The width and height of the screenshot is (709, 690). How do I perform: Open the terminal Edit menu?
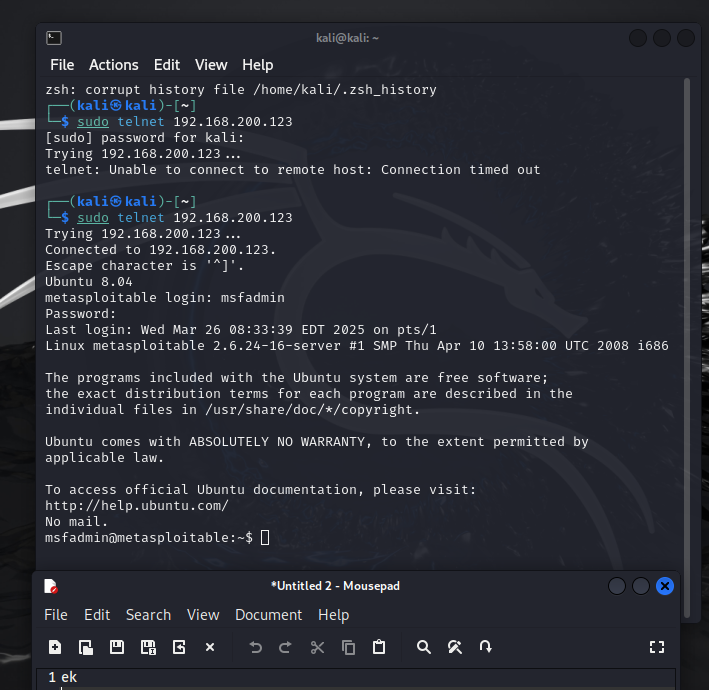point(166,65)
